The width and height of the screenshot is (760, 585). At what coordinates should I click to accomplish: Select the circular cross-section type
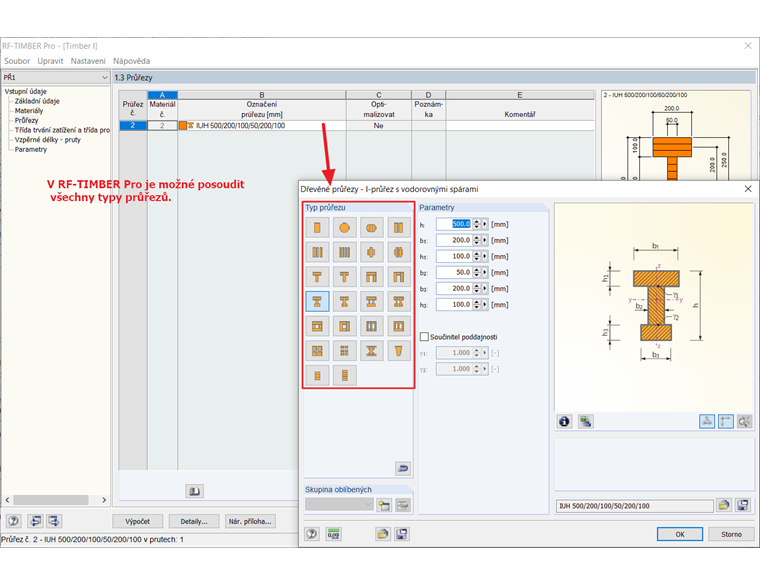tap(344, 227)
